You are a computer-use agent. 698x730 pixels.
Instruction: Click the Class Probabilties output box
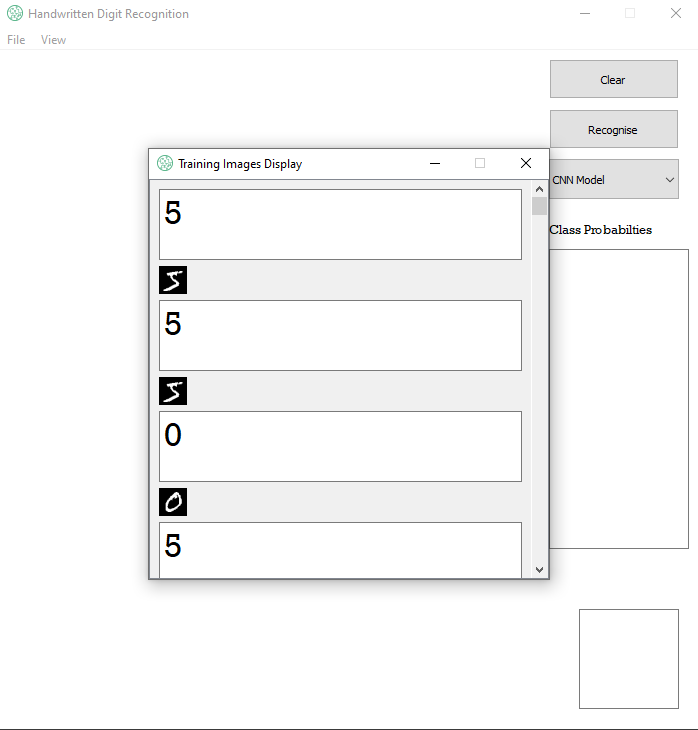[619, 399]
